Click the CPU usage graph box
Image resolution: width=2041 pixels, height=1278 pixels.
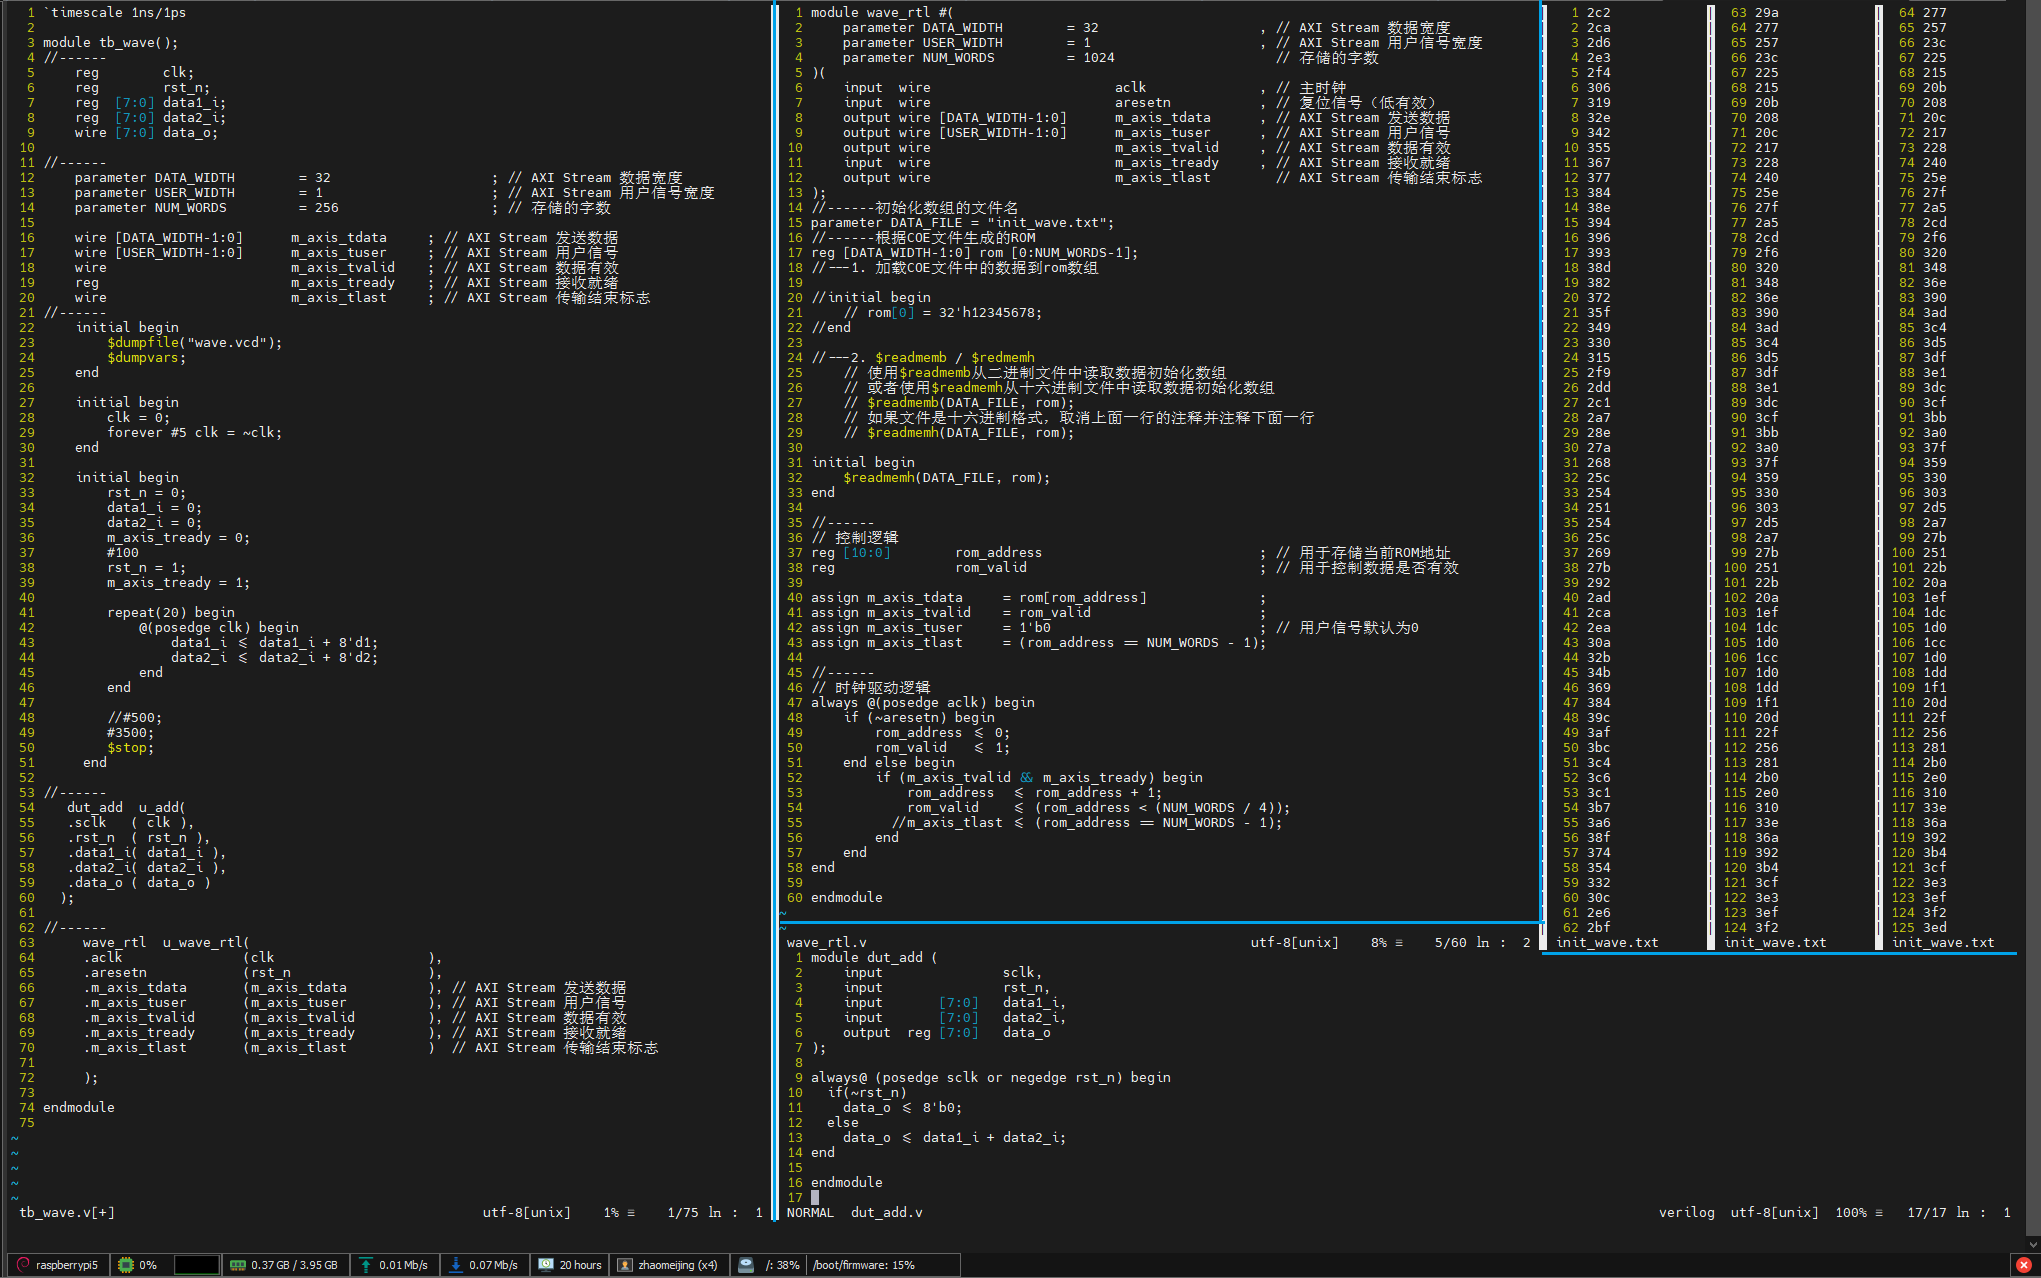pos(197,1265)
